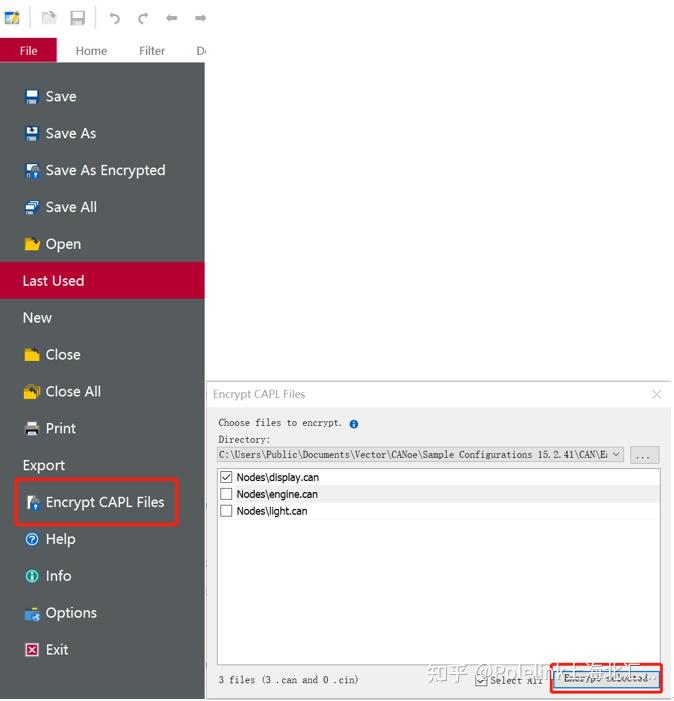Uncheck the Nodes\display.can checkbox

[x=226, y=477]
